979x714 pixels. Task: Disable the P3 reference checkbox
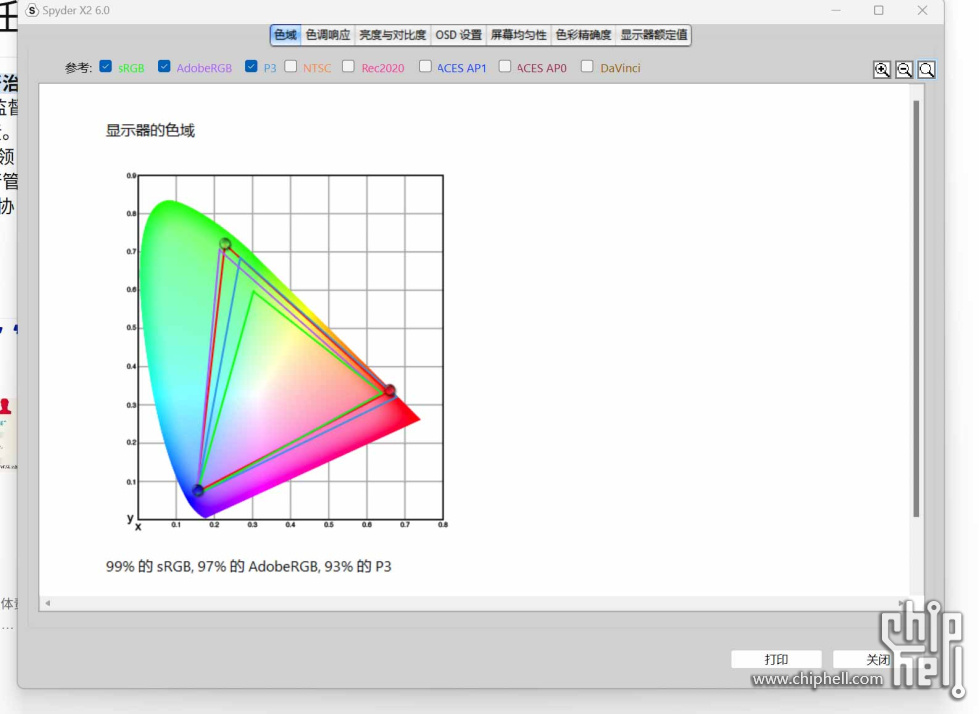click(251, 67)
